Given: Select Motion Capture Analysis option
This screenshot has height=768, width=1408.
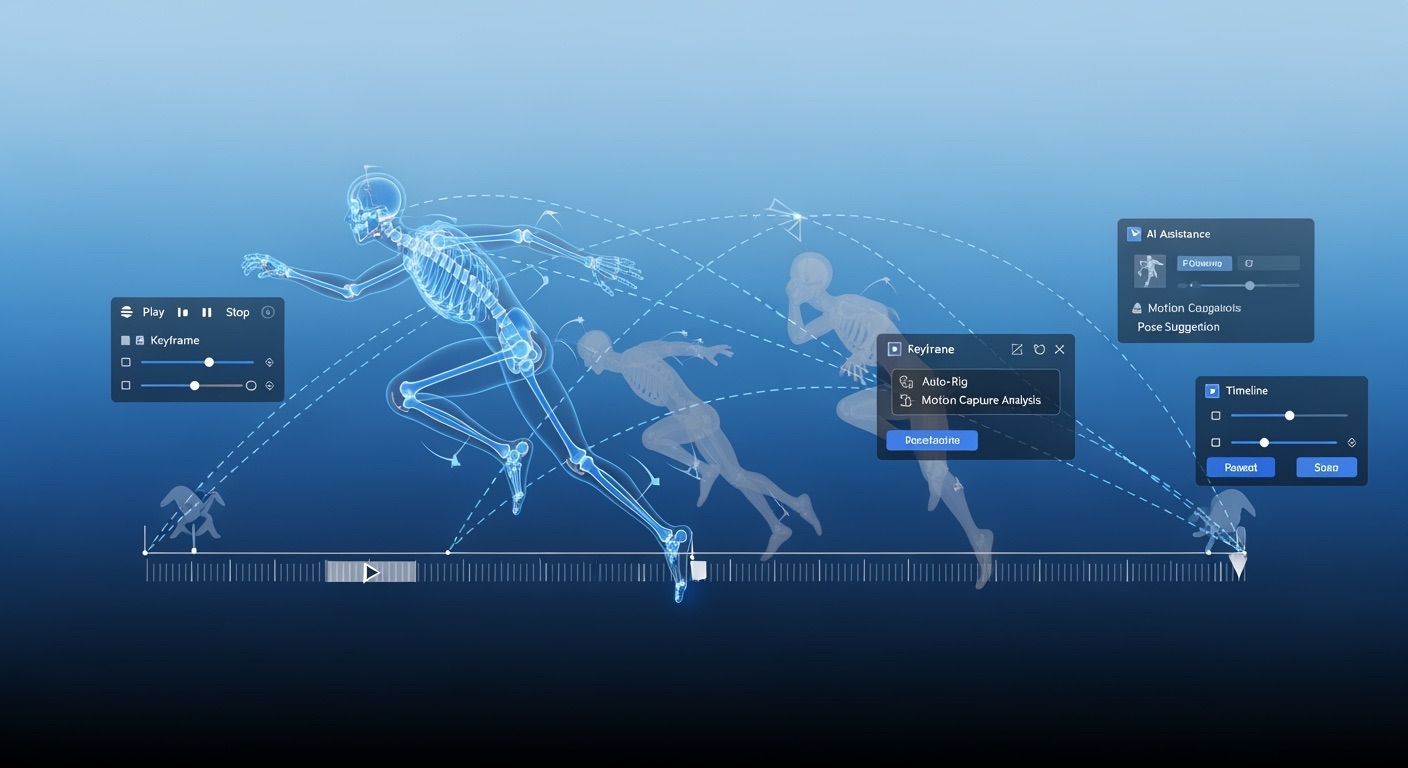Looking at the screenshot, I should tap(980, 400).
